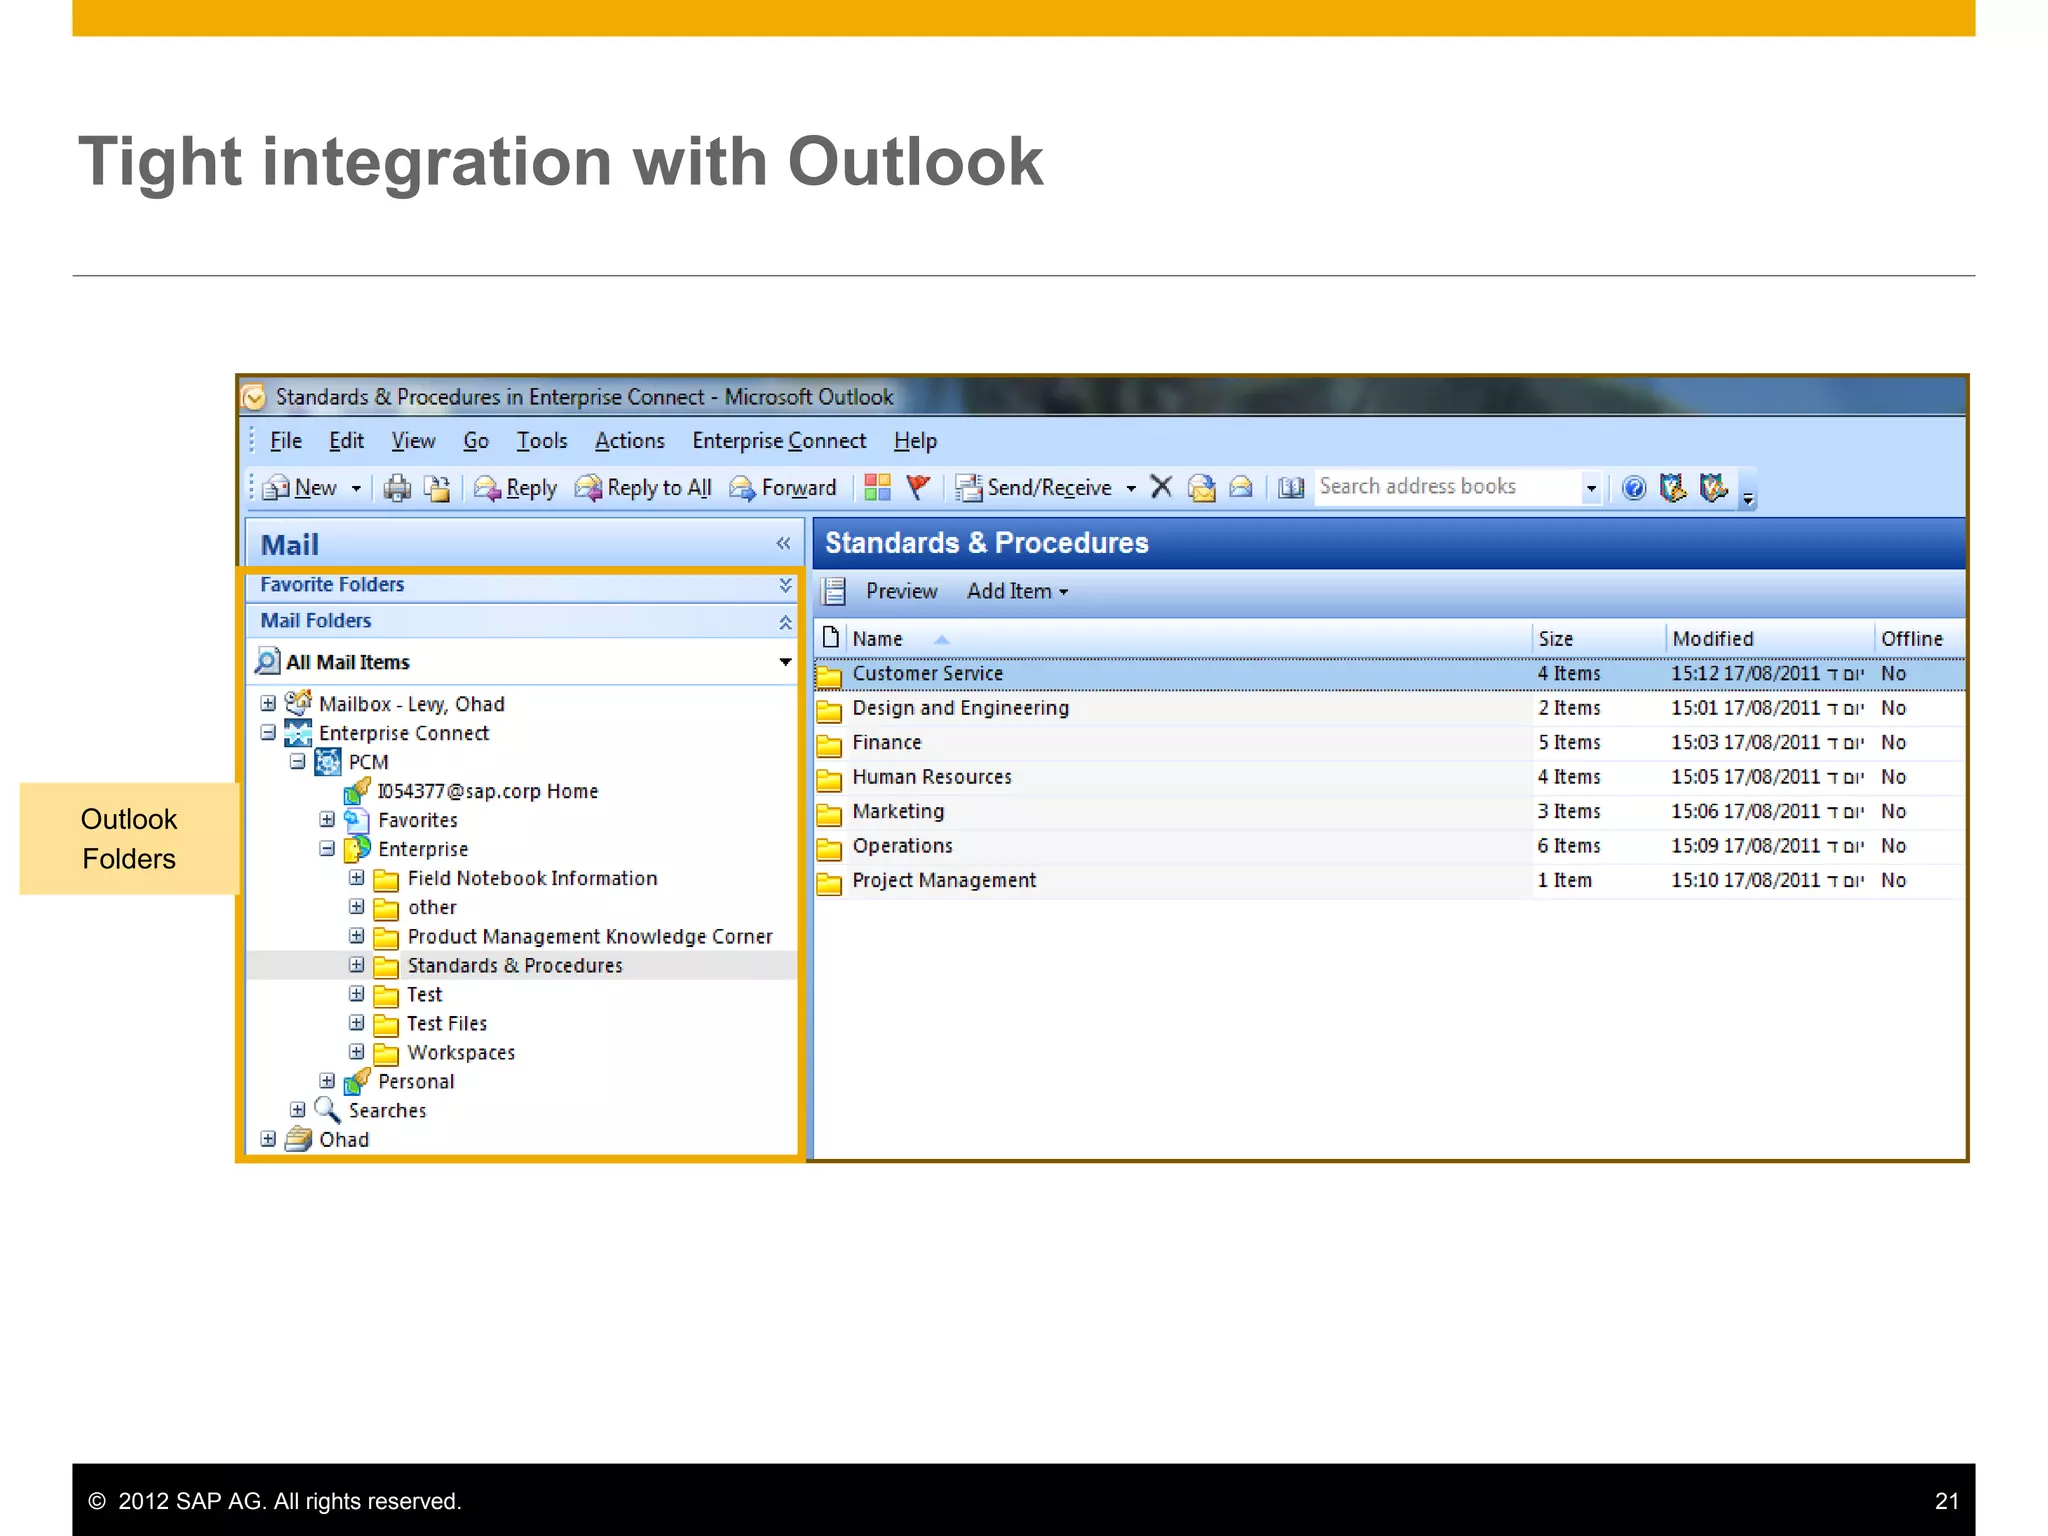Screen dimensions: 2048x1536
Task: Click the Print toolbar icon
Action: tap(397, 488)
